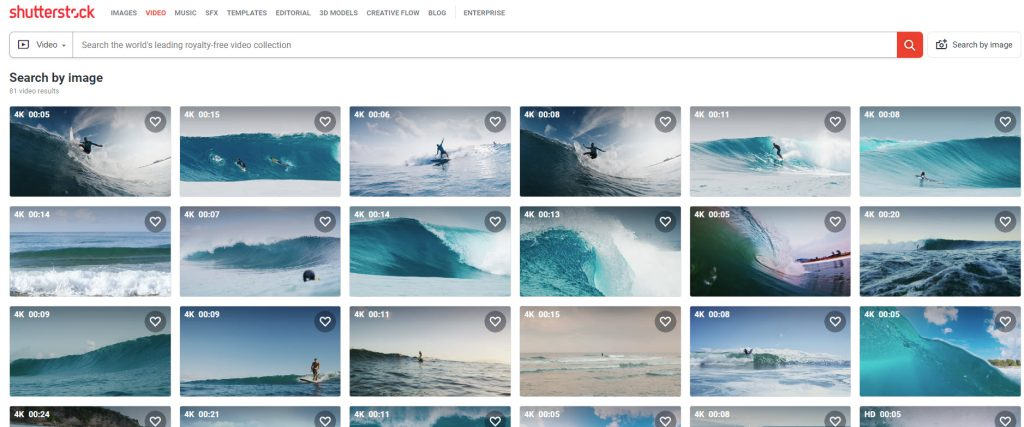Open the Video search type dropdown

(x=41, y=45)
